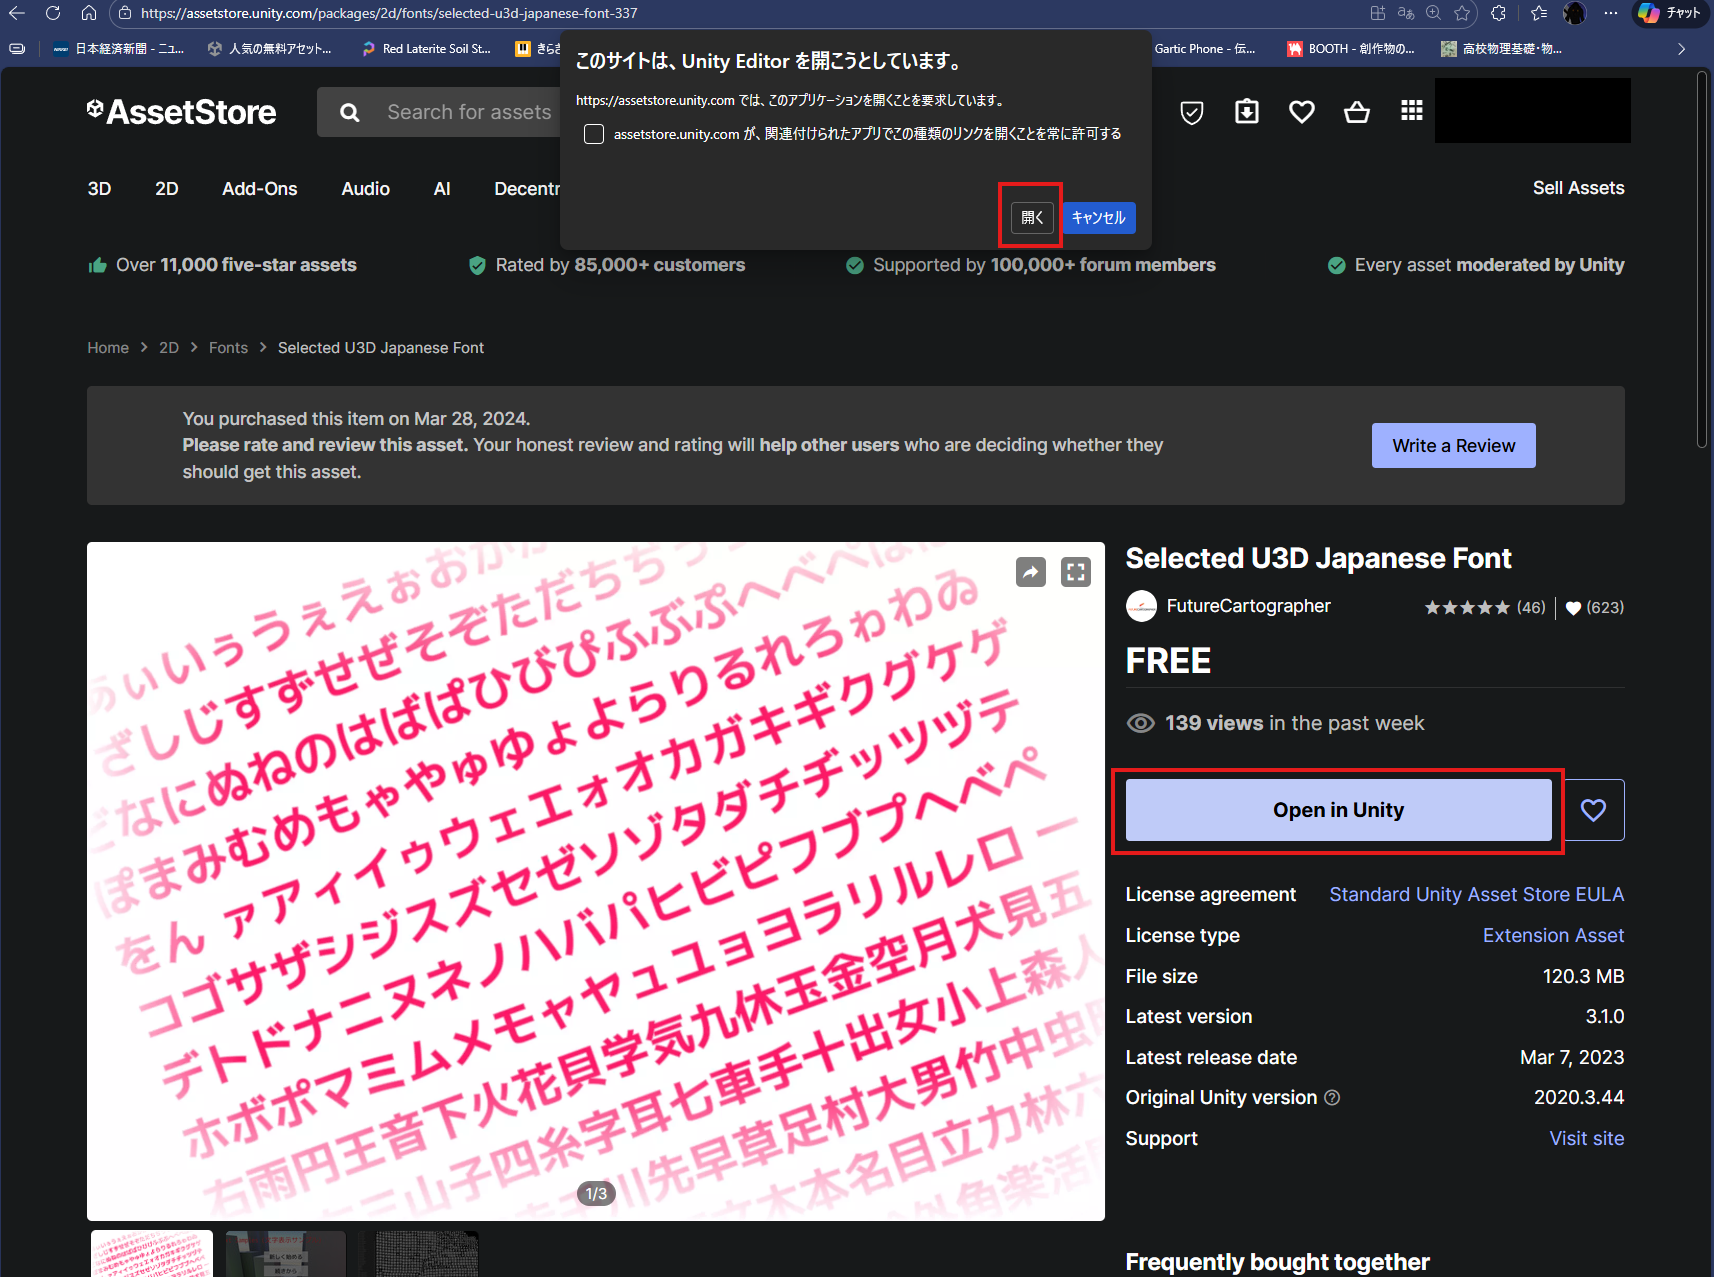1714x1277 pixels.
Task: Open the Audio category menu
Action: 365,189
